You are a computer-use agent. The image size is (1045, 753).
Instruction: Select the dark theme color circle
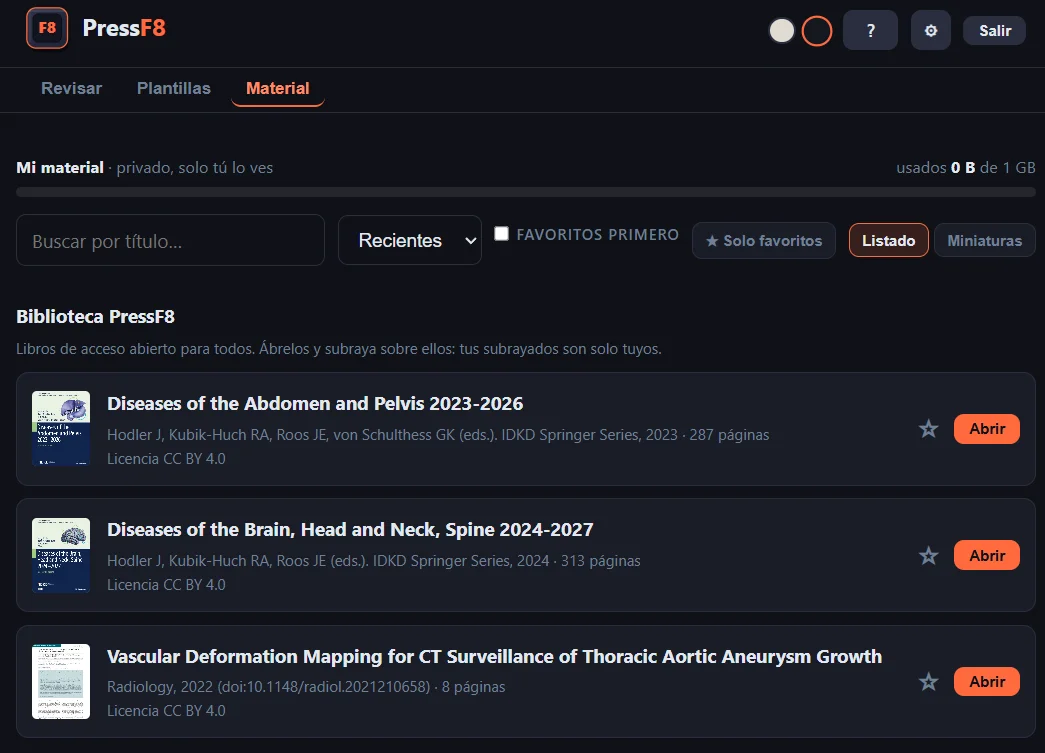click(x=816, y=31)
